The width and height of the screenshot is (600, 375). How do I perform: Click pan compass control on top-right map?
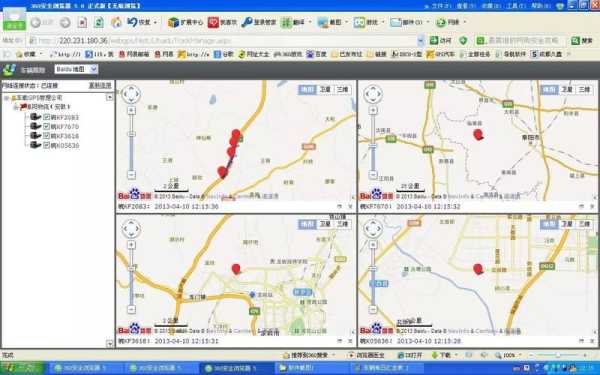pos(373,94)
